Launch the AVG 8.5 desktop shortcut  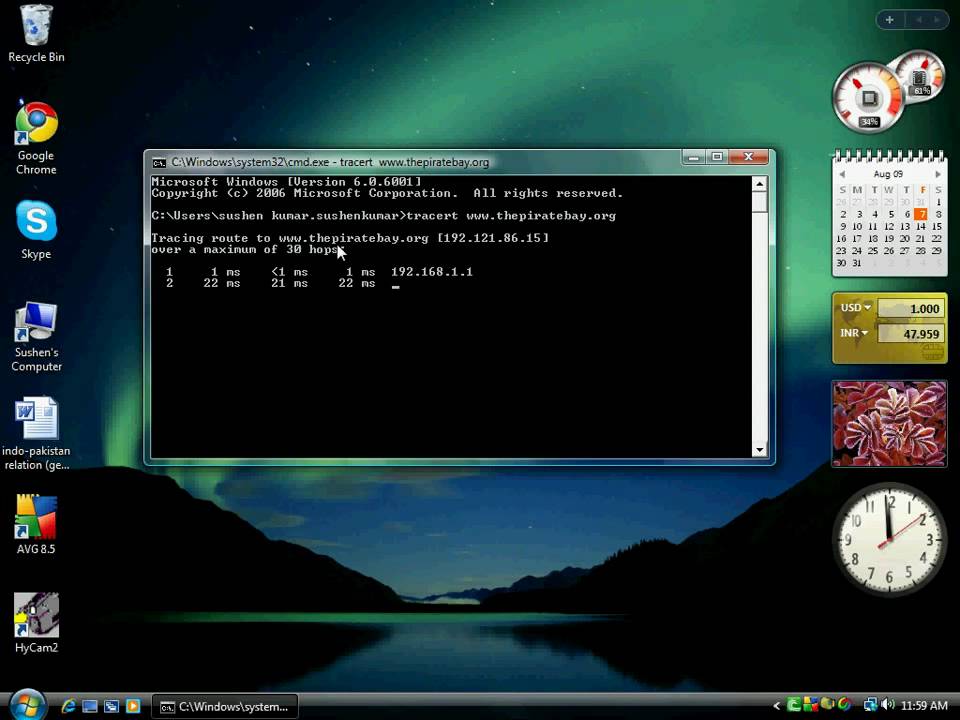36,525
